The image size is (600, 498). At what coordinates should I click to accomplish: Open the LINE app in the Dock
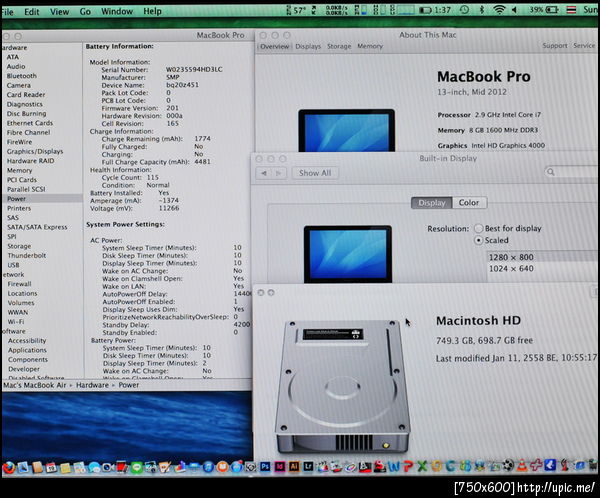click(x=137, y=467)
